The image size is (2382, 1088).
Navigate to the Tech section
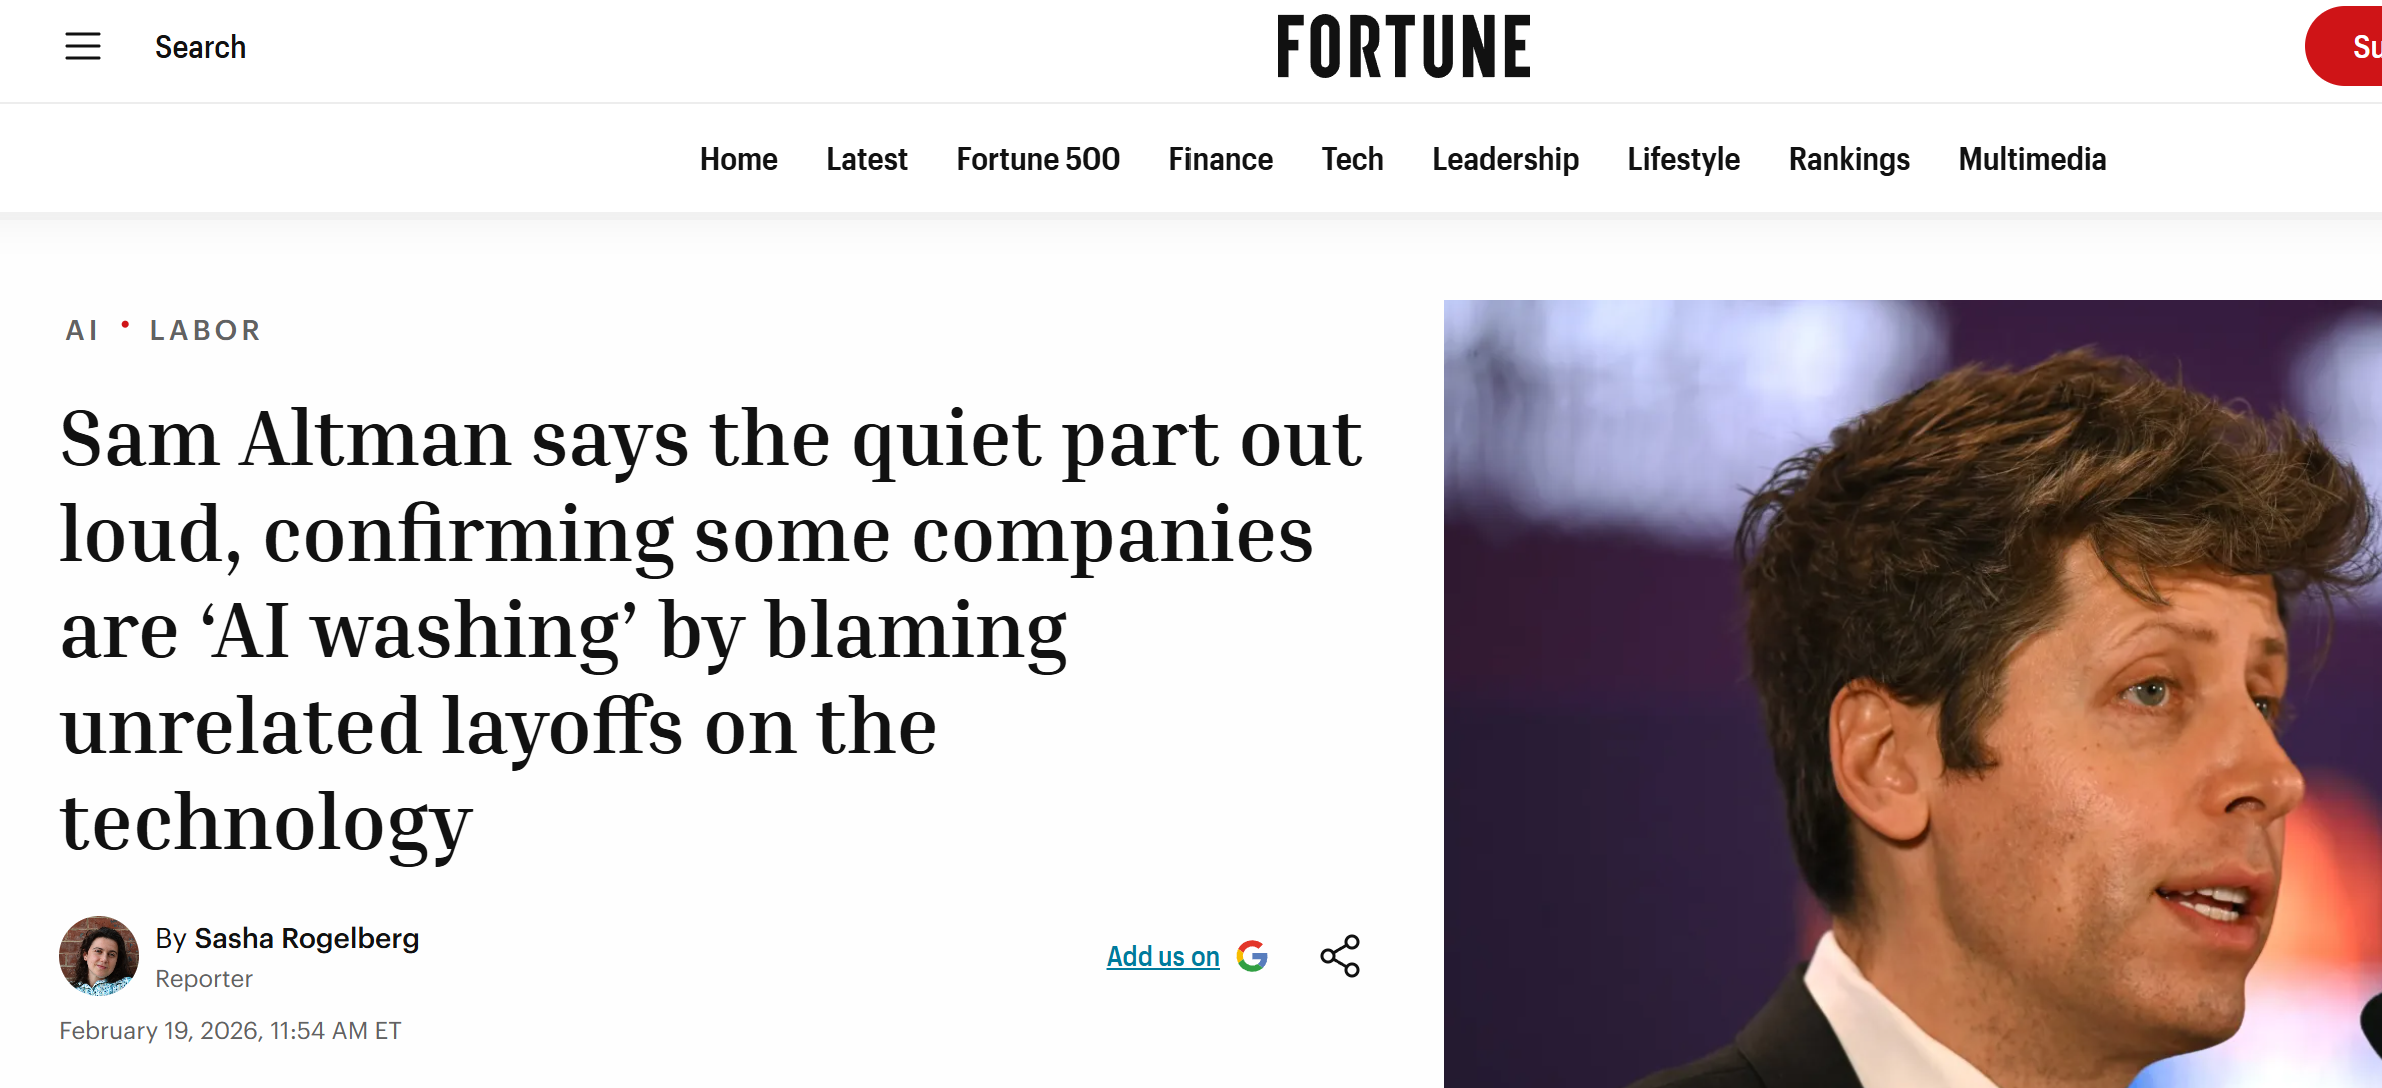pos(1352,159)
